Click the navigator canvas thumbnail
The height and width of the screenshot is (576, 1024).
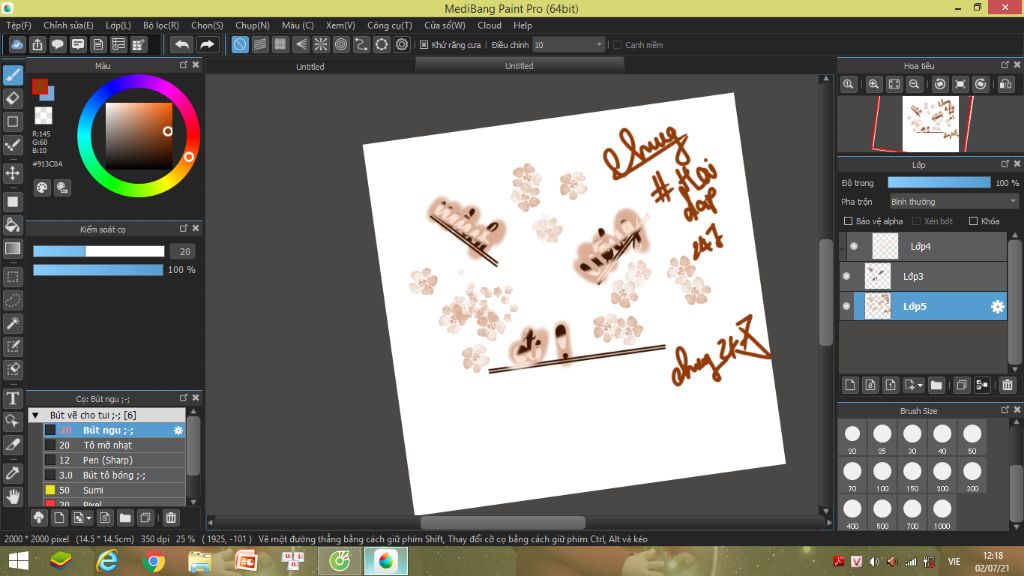point(931,123)
